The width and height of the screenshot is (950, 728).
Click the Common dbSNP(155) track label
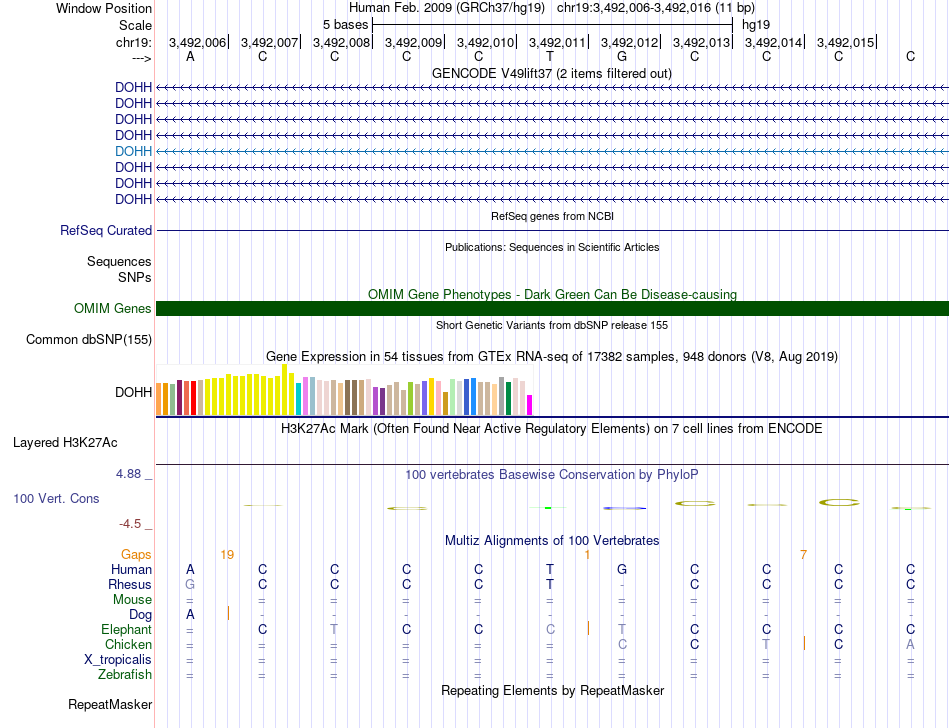tap(88, 339)
